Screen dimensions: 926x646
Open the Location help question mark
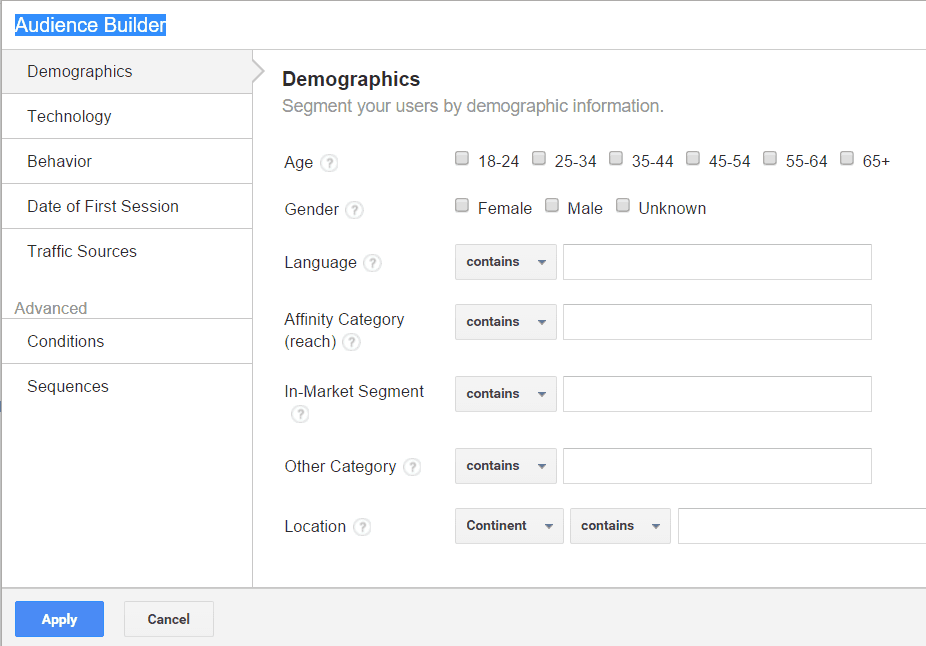coord(362,527)
